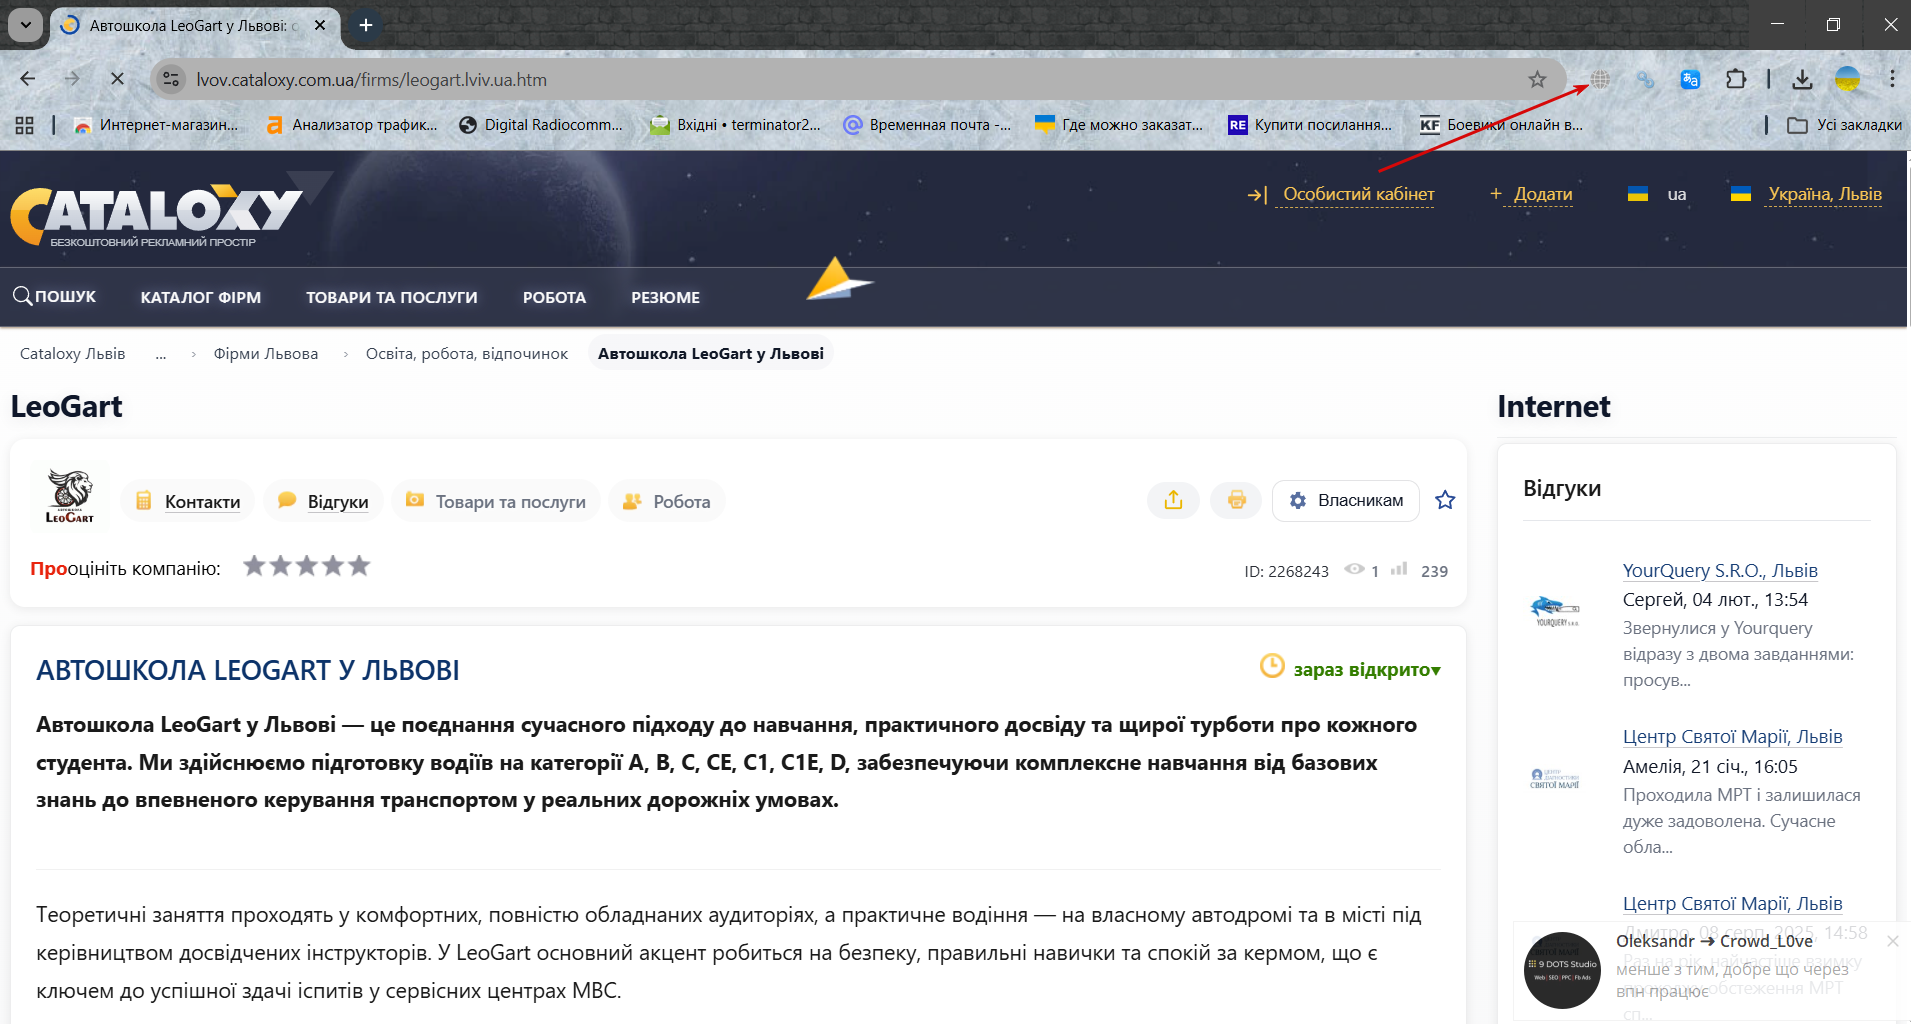The height and width of the screenshot is (1024, 1911).
Task: Bookmark this page with star icon
Action: (x=1537, y=79)
